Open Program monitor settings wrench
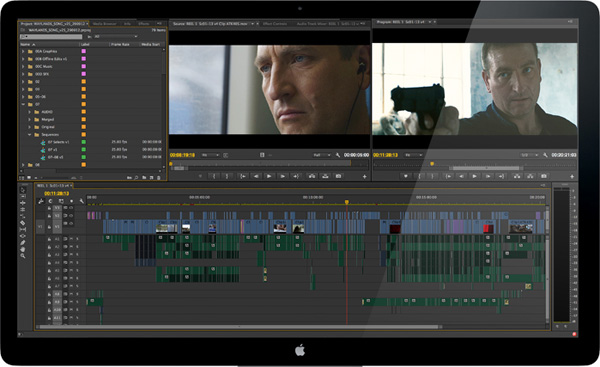The width and height of the screenshot is (600, 367). pyautogui.click(x=545, y=155)
